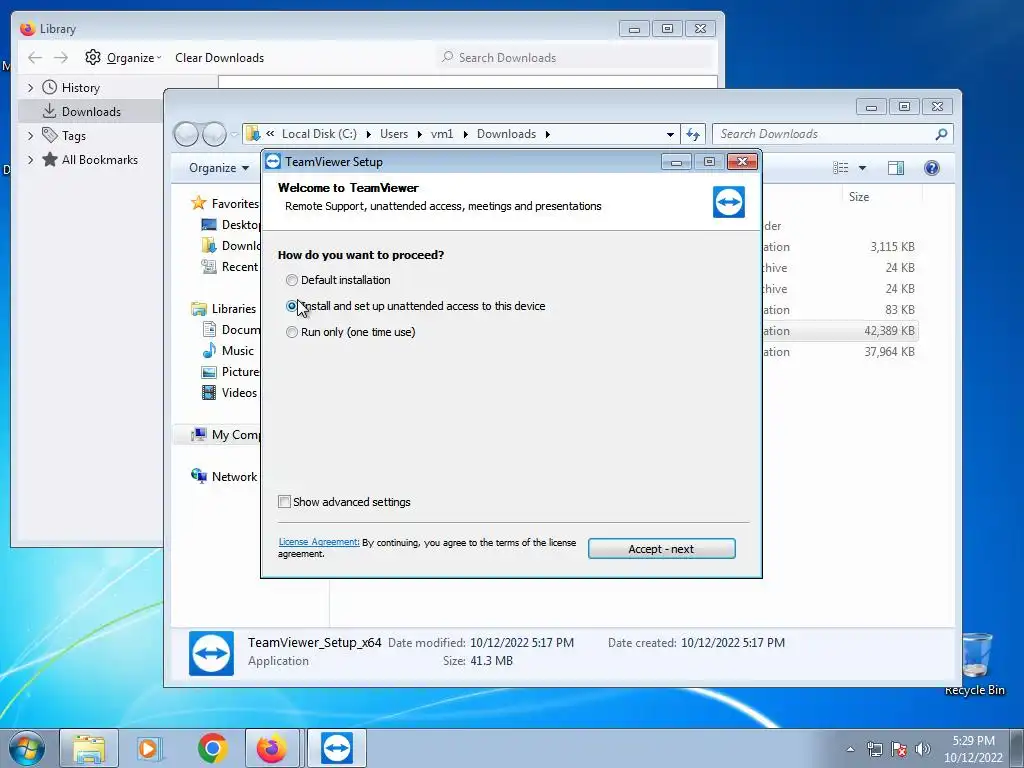Click Explorer forward navigation button
Viewport: 1024px width, 768px height.
(x=214, y=134)
